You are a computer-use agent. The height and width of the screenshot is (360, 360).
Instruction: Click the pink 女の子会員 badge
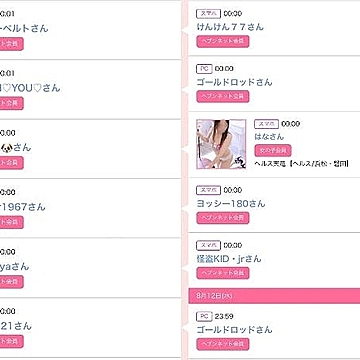273,150
